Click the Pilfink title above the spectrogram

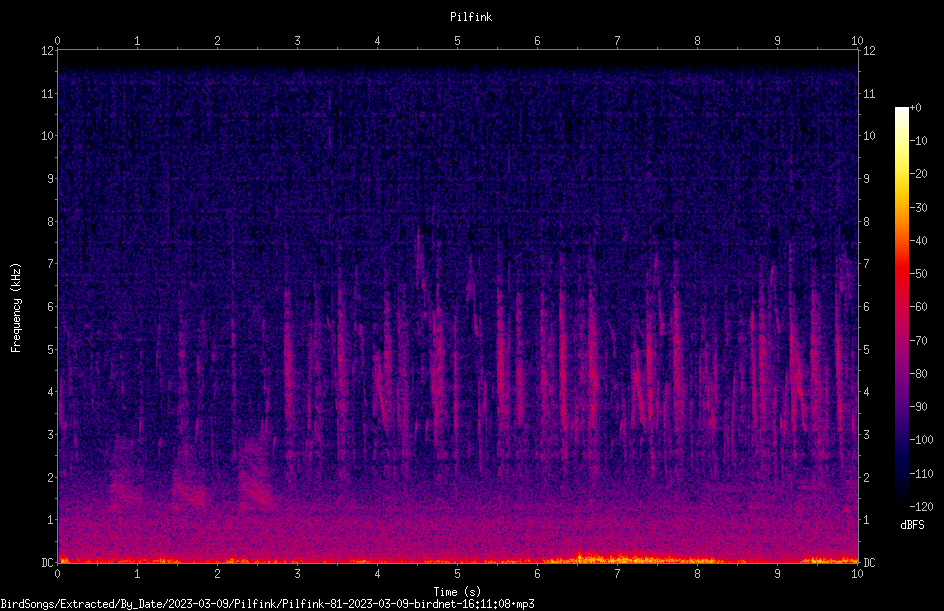pos(471,17)
